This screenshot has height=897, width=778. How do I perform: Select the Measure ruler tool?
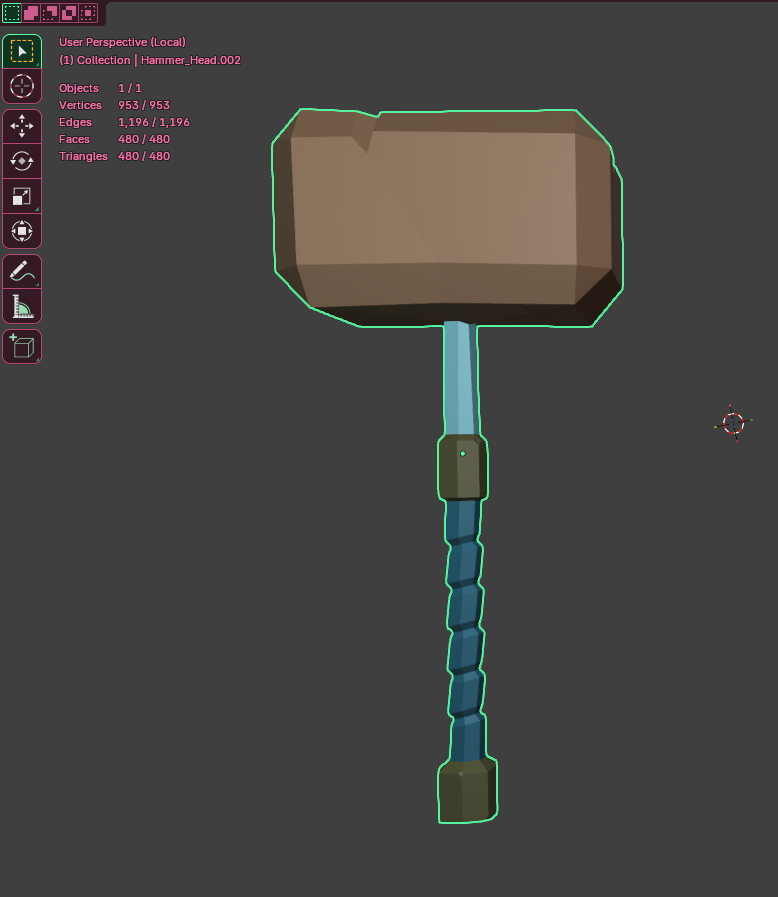[x=22, y=306]
